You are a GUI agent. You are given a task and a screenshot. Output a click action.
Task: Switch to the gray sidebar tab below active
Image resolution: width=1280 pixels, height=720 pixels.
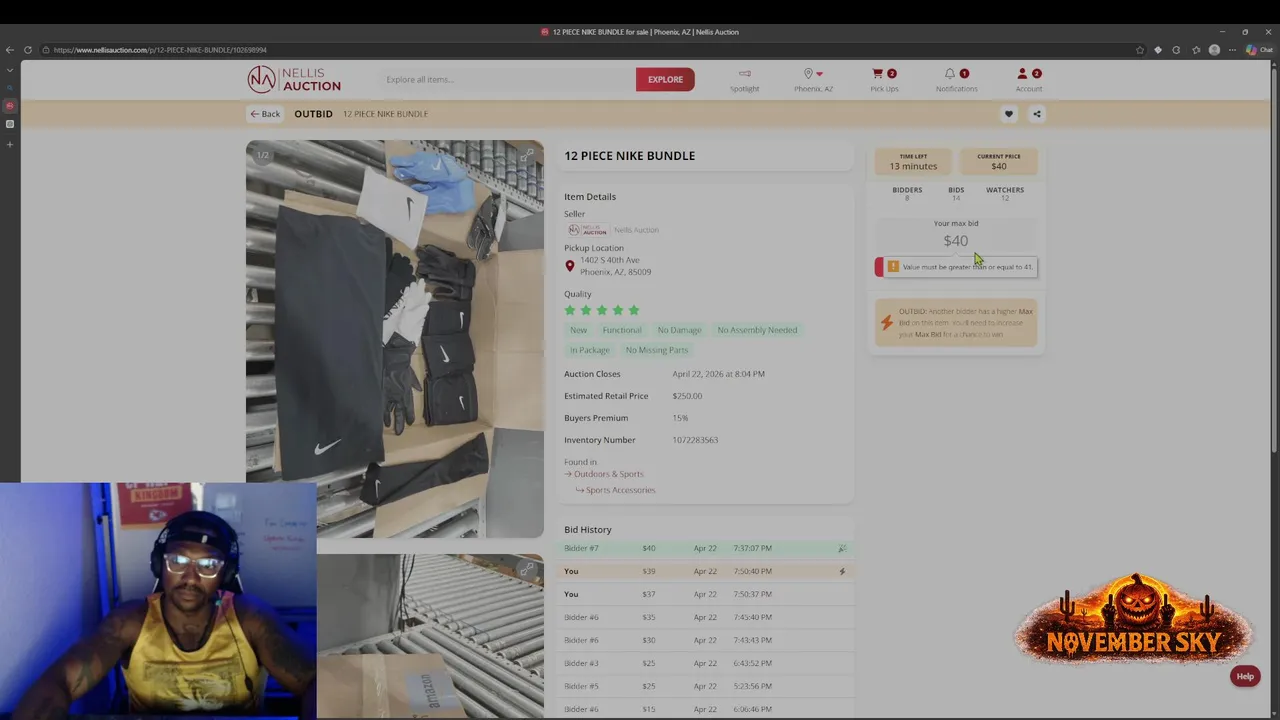pos(10,124)
